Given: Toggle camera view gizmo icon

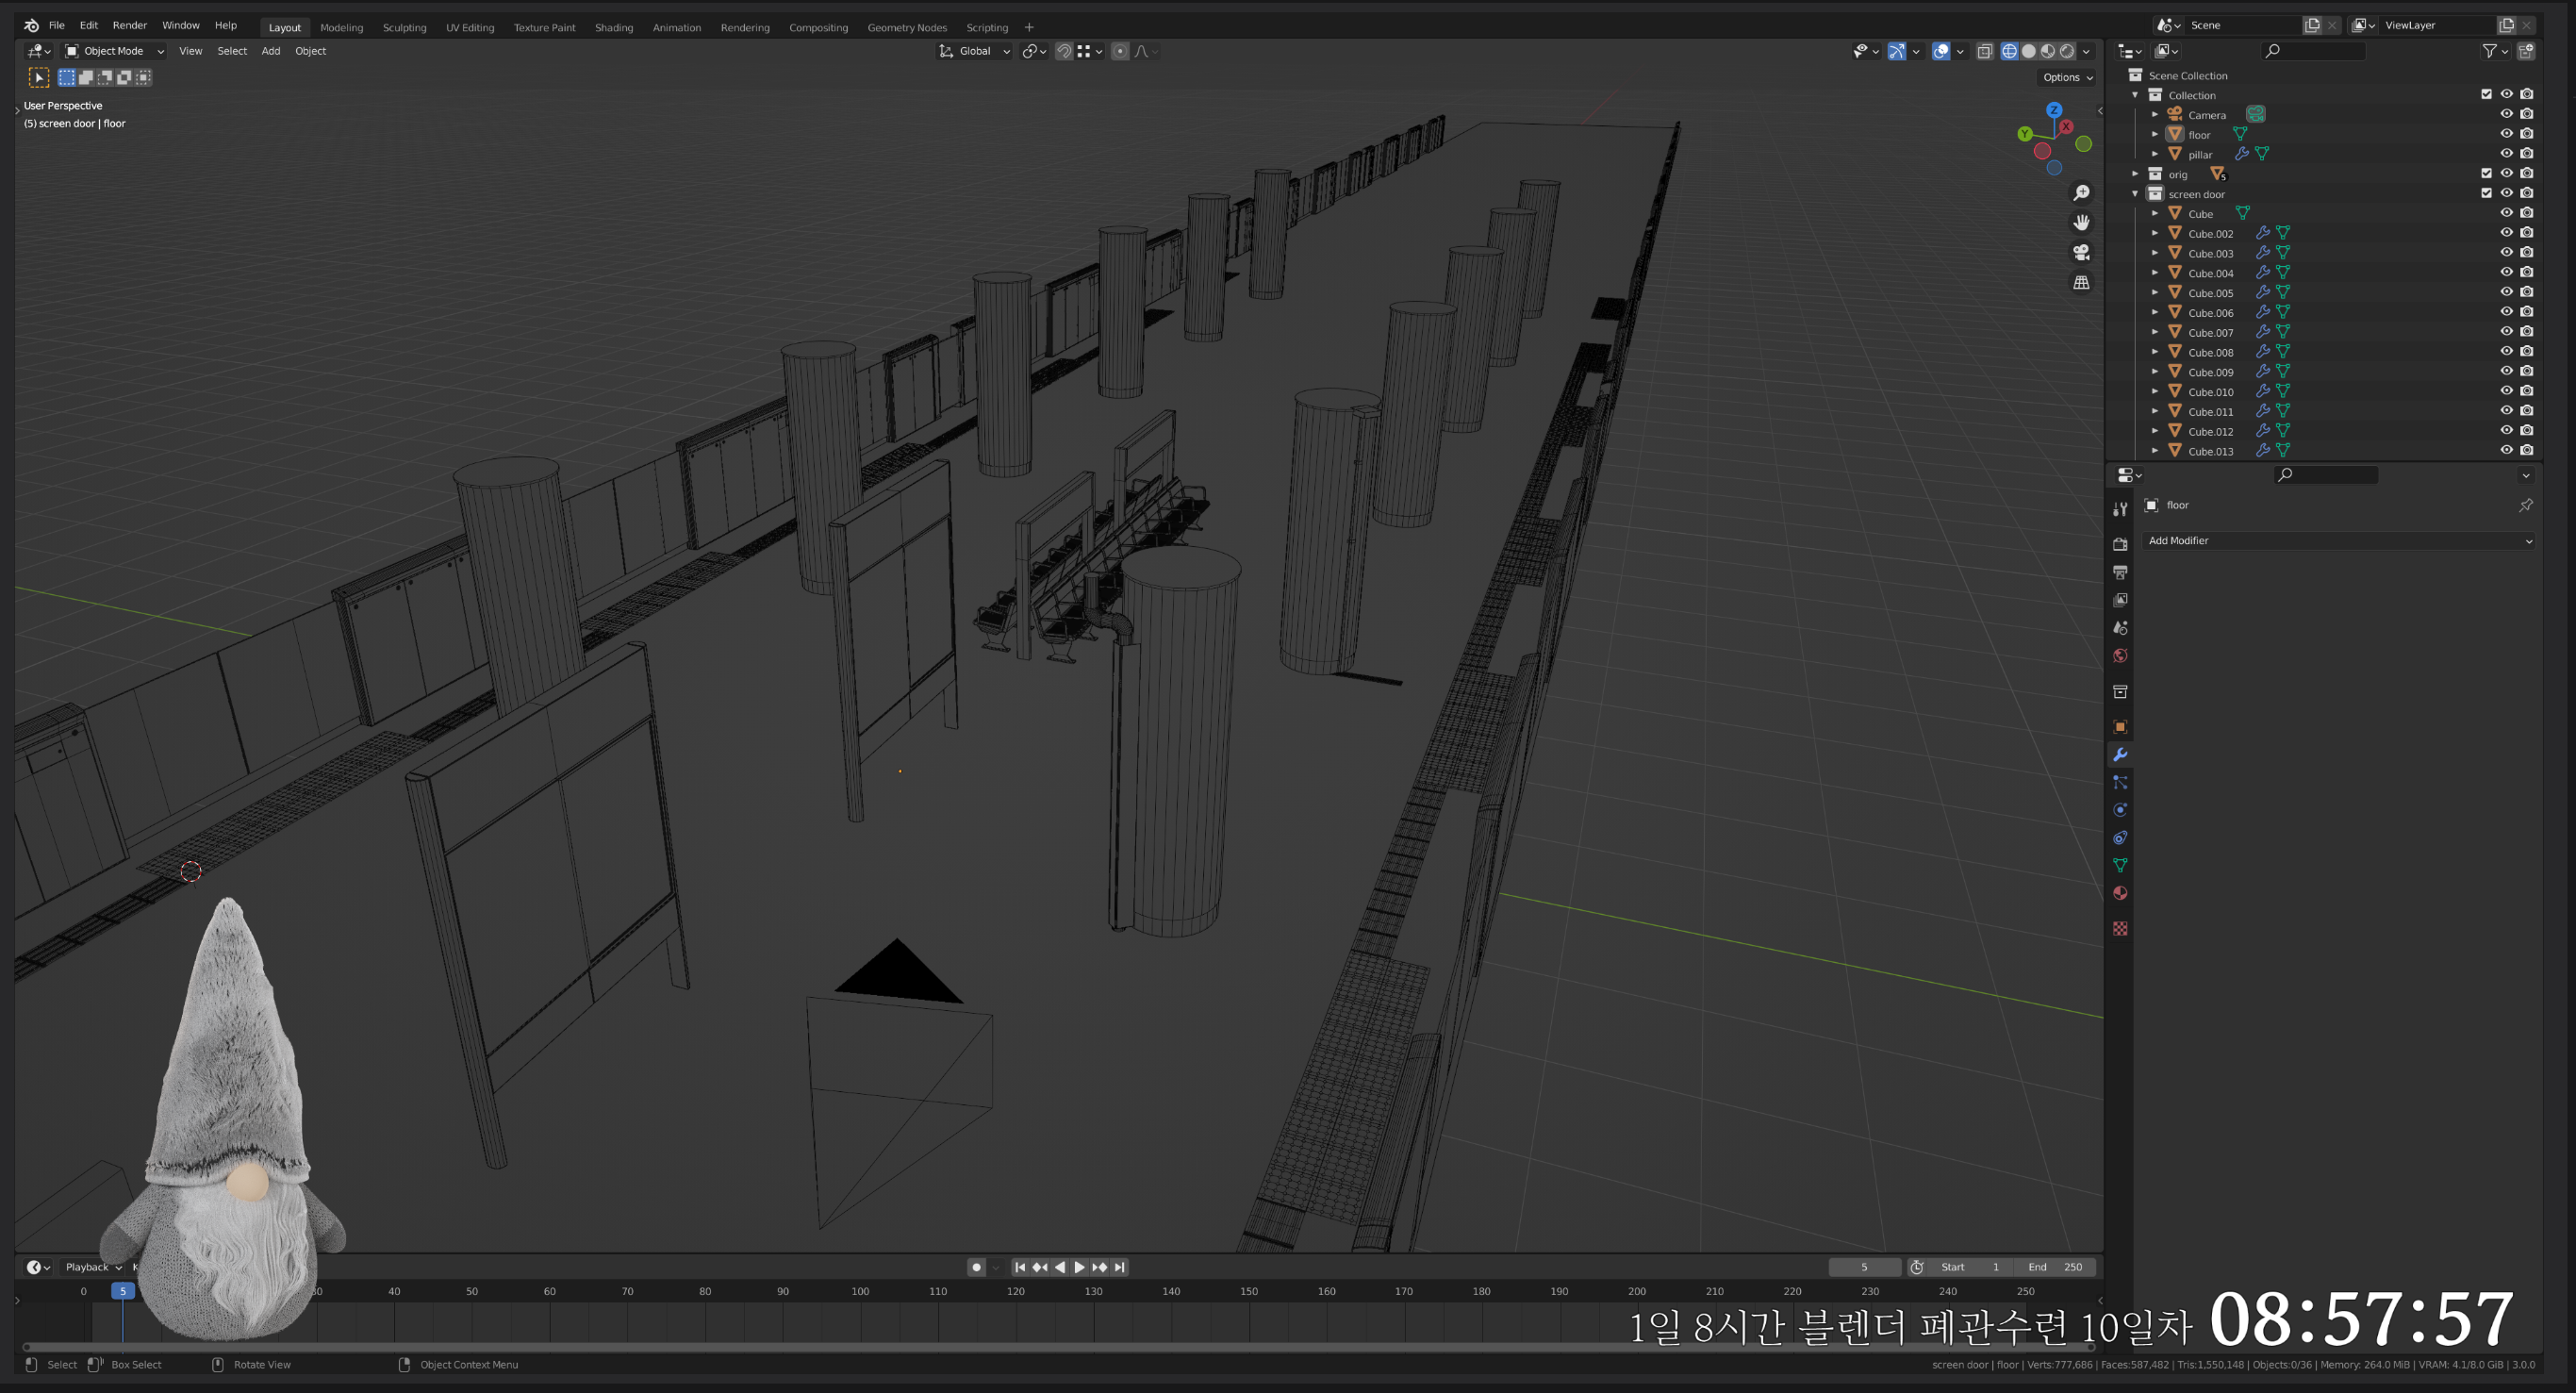Looking at the screenshot, I should tap(2081, 252).
